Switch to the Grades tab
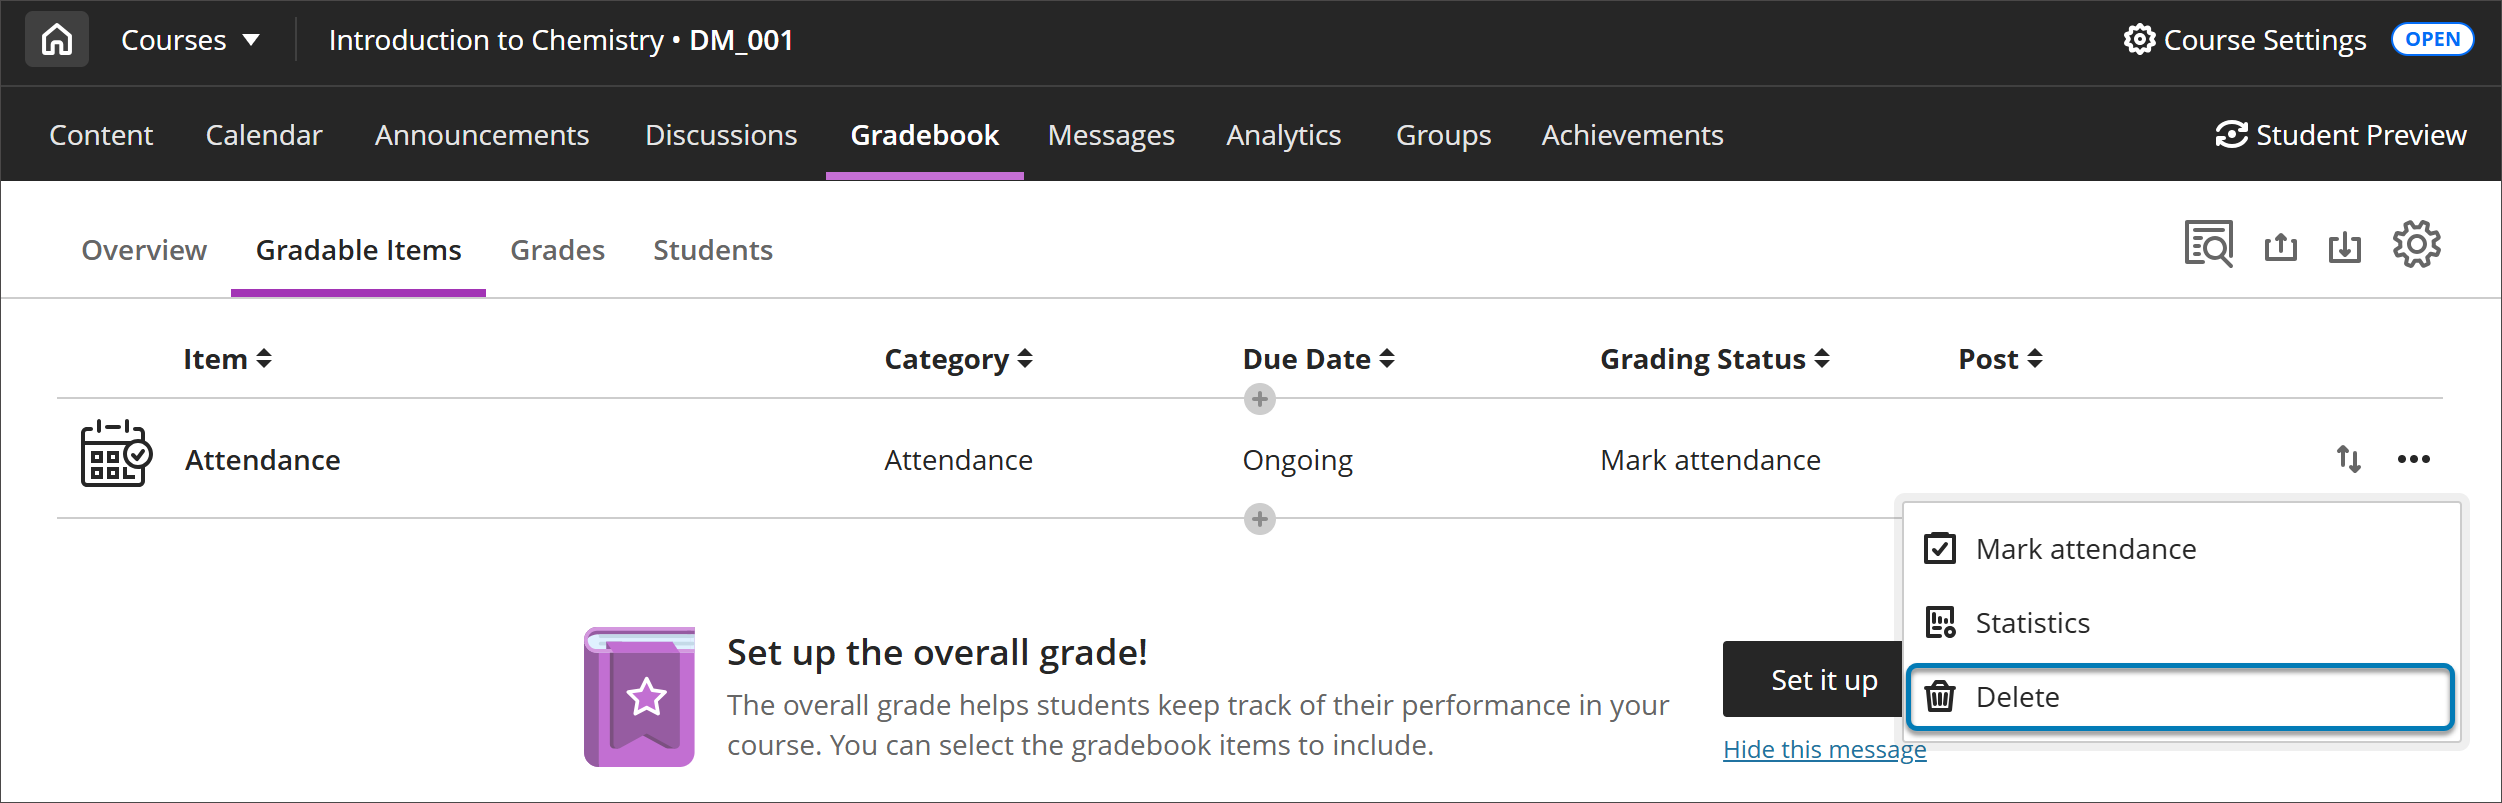 [x=557, y=250]
